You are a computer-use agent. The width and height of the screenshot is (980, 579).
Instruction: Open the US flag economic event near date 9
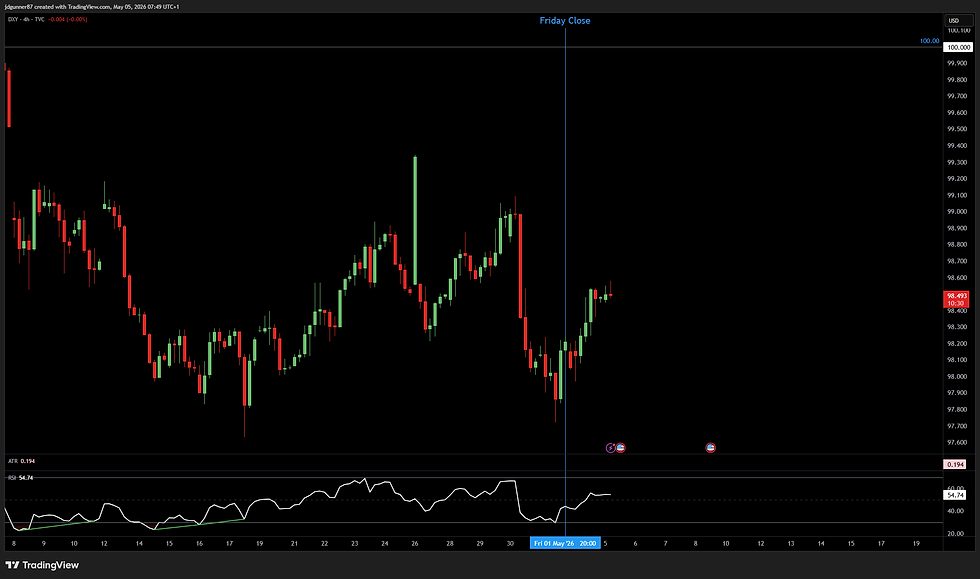click(x=711, y=448)
